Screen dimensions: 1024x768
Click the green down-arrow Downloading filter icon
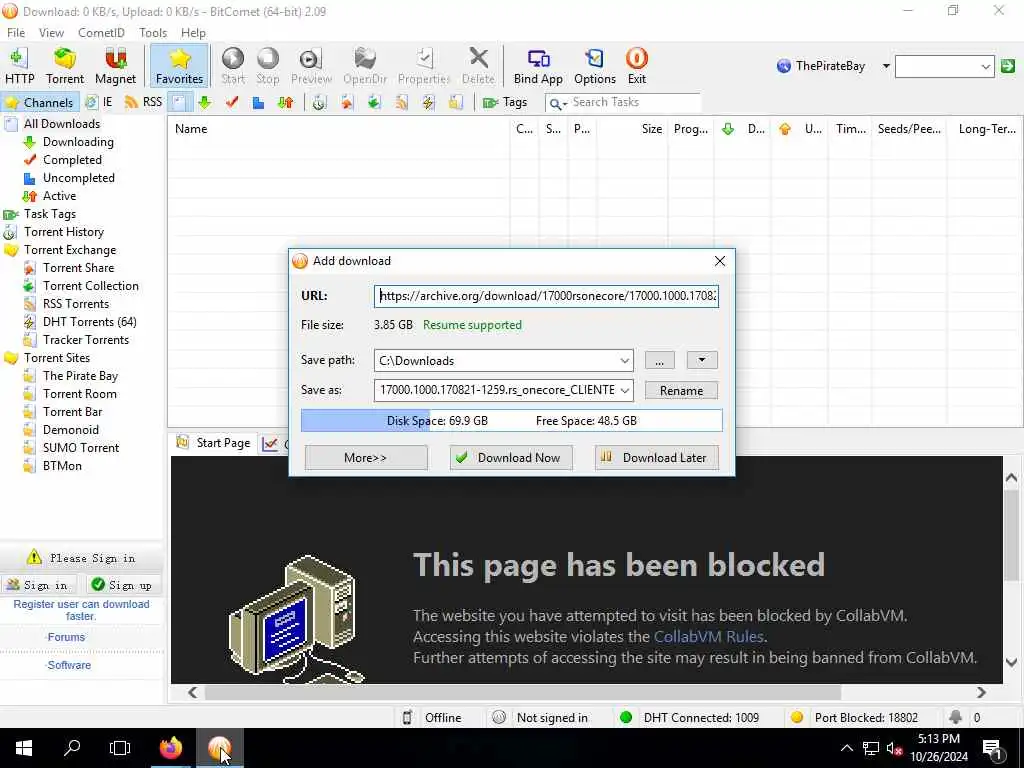tap(205, 103)
